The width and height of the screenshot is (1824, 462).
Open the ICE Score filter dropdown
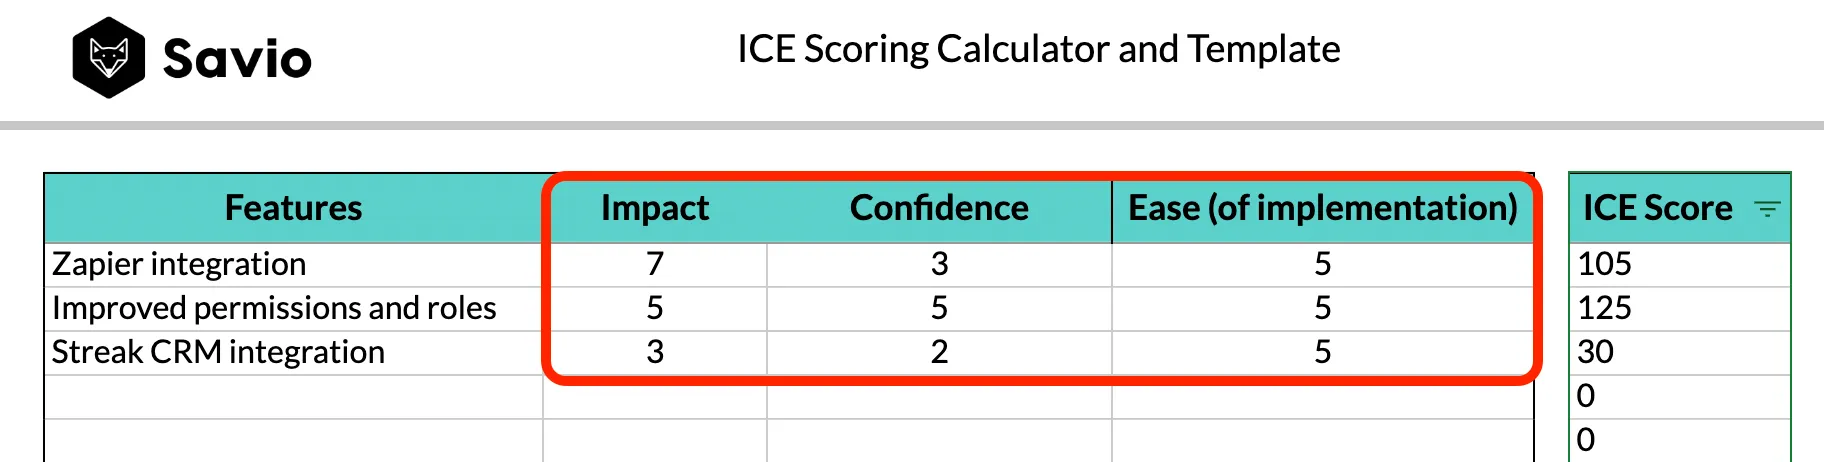point(1767,209)
